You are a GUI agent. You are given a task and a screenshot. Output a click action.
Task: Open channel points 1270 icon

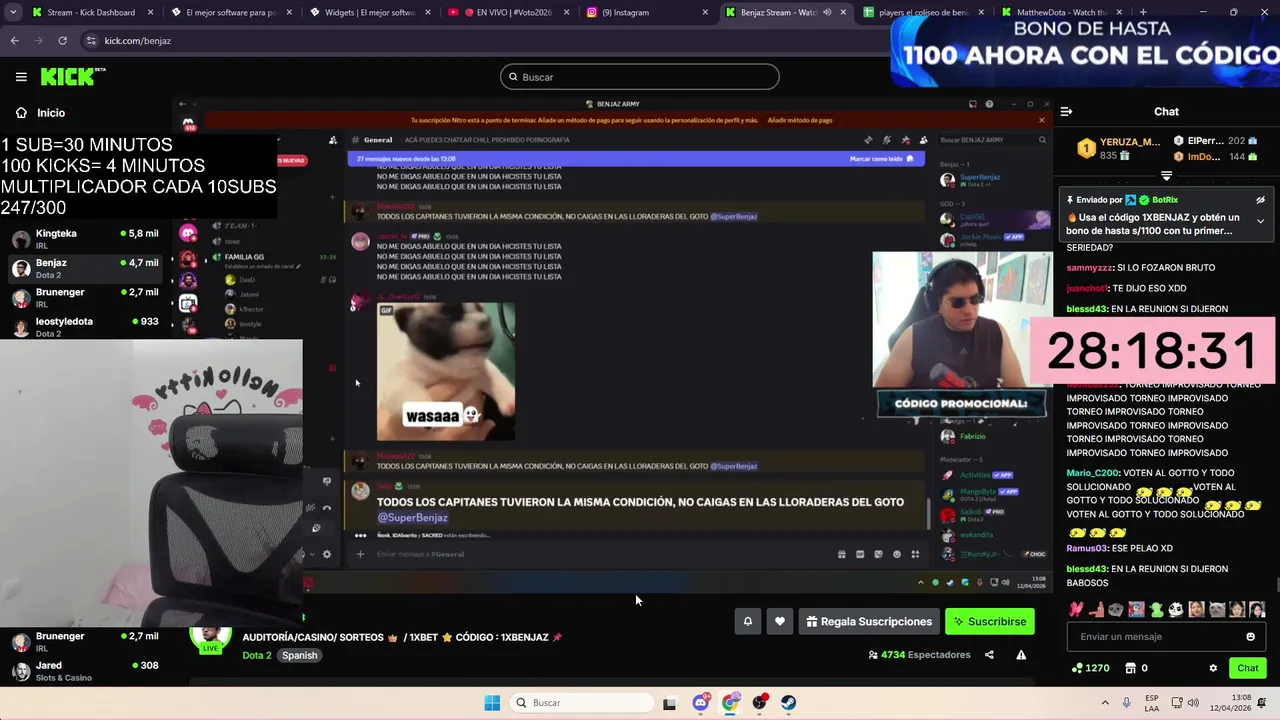point(1089,668)
